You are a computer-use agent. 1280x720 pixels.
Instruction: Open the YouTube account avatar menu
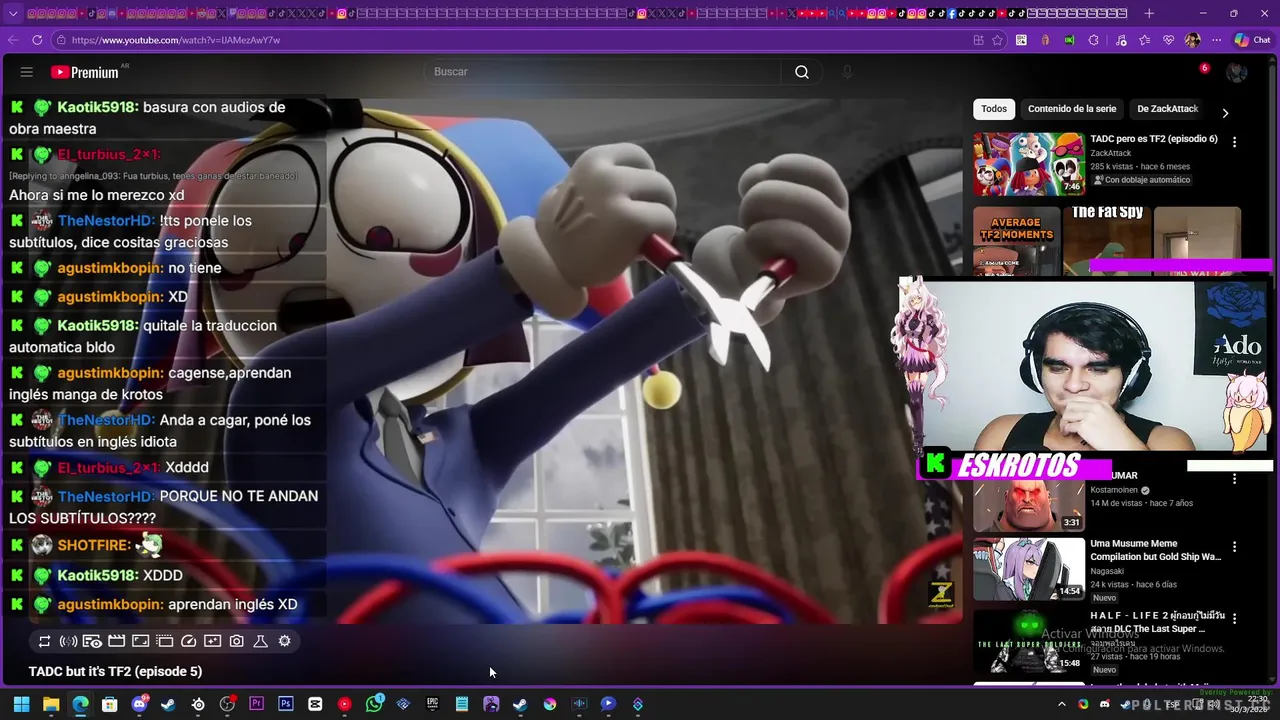pos(1237,72)
